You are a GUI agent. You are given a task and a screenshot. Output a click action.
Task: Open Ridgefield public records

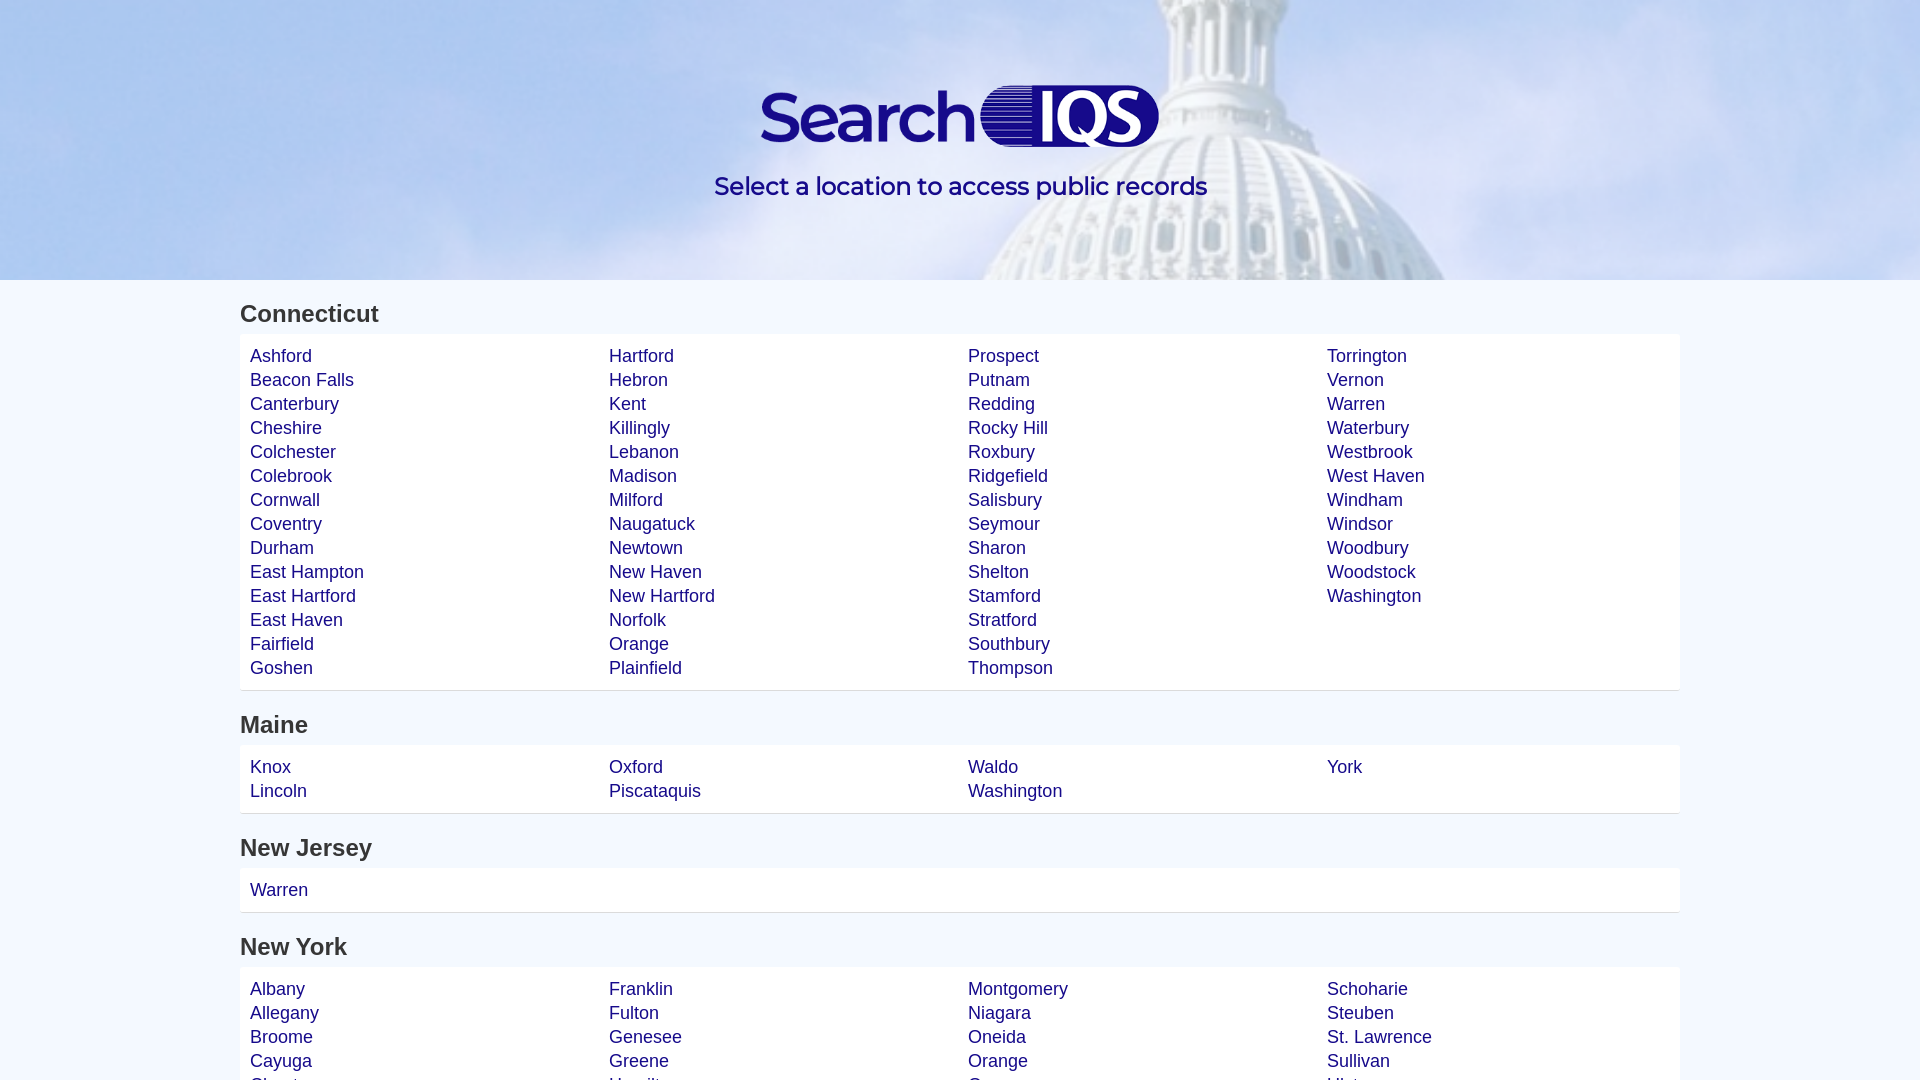coord(1008,476)
